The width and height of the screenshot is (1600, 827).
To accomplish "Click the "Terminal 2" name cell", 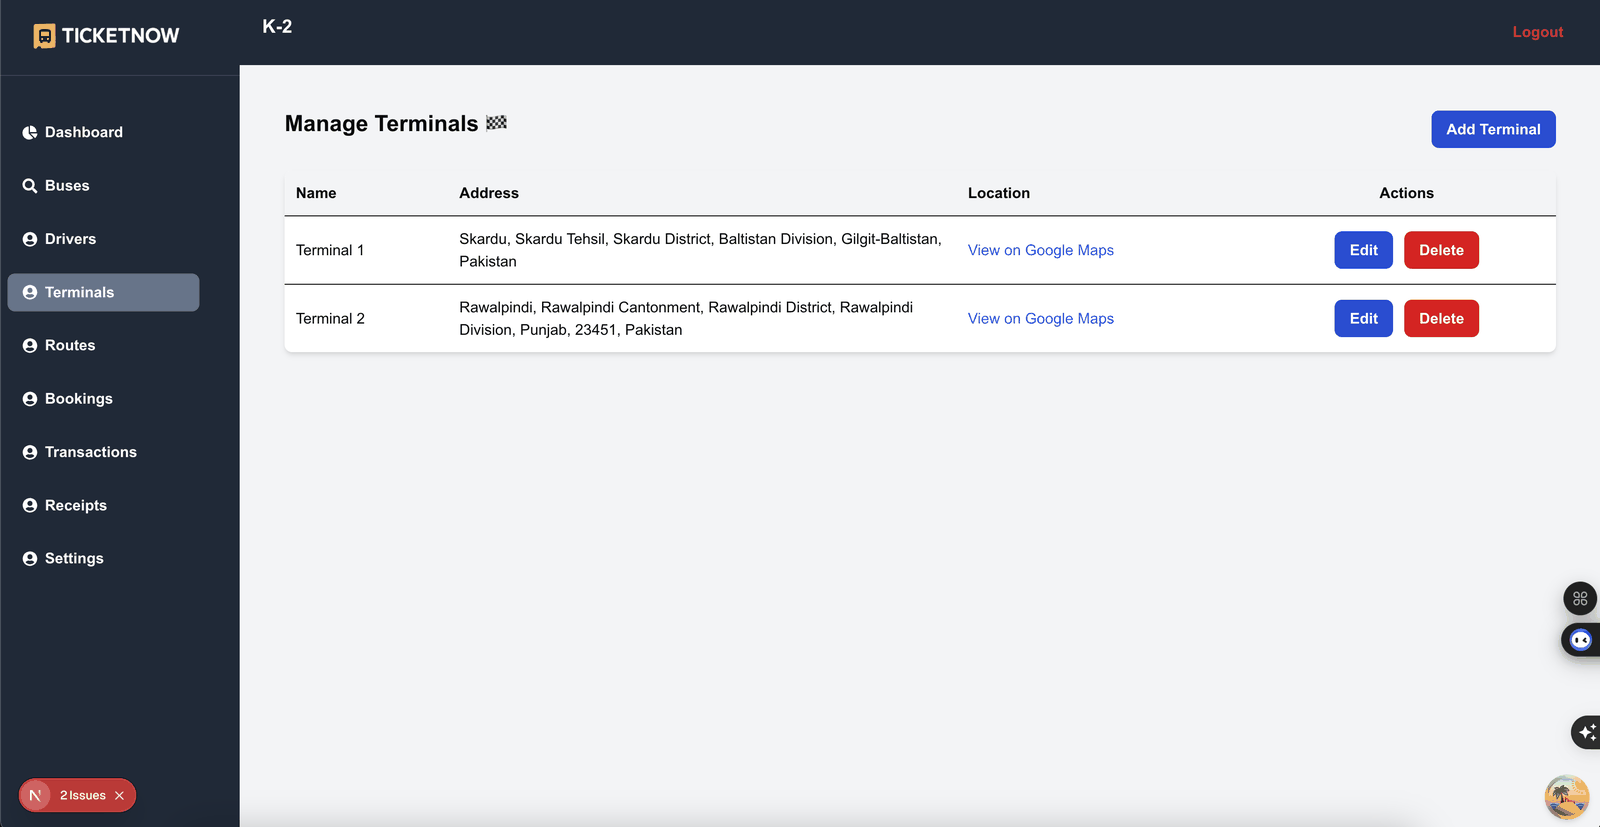I will coord(330,318).
